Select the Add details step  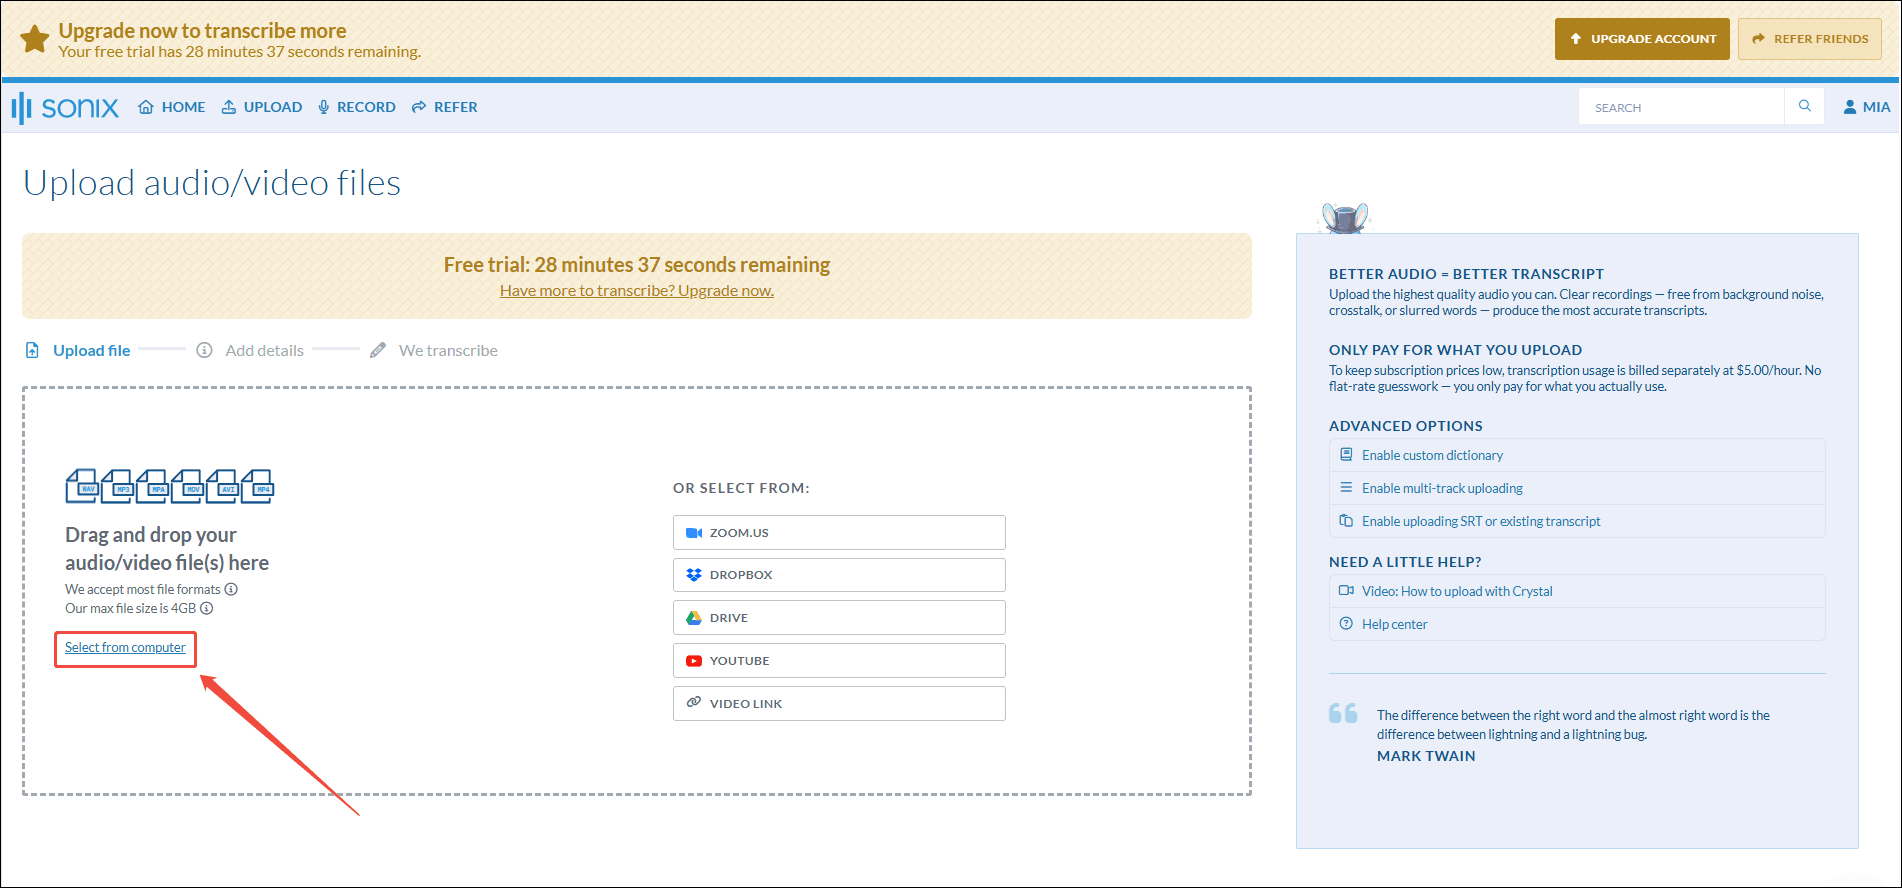click(250, 350)
